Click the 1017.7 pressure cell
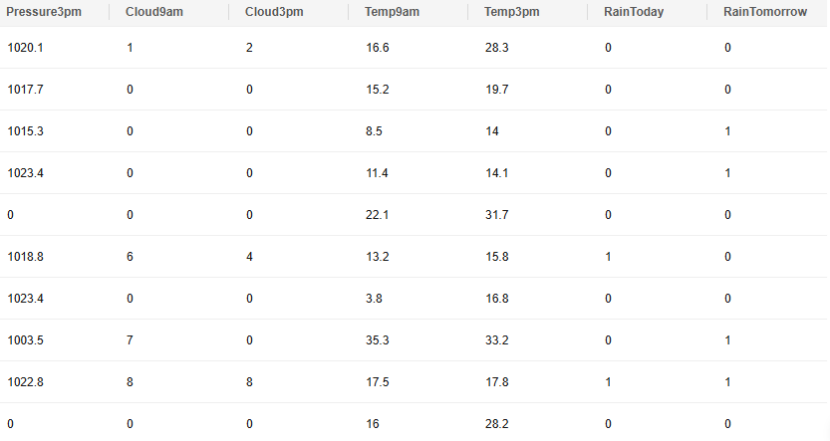This screenshot has height=441, width=830. [25, 90]
